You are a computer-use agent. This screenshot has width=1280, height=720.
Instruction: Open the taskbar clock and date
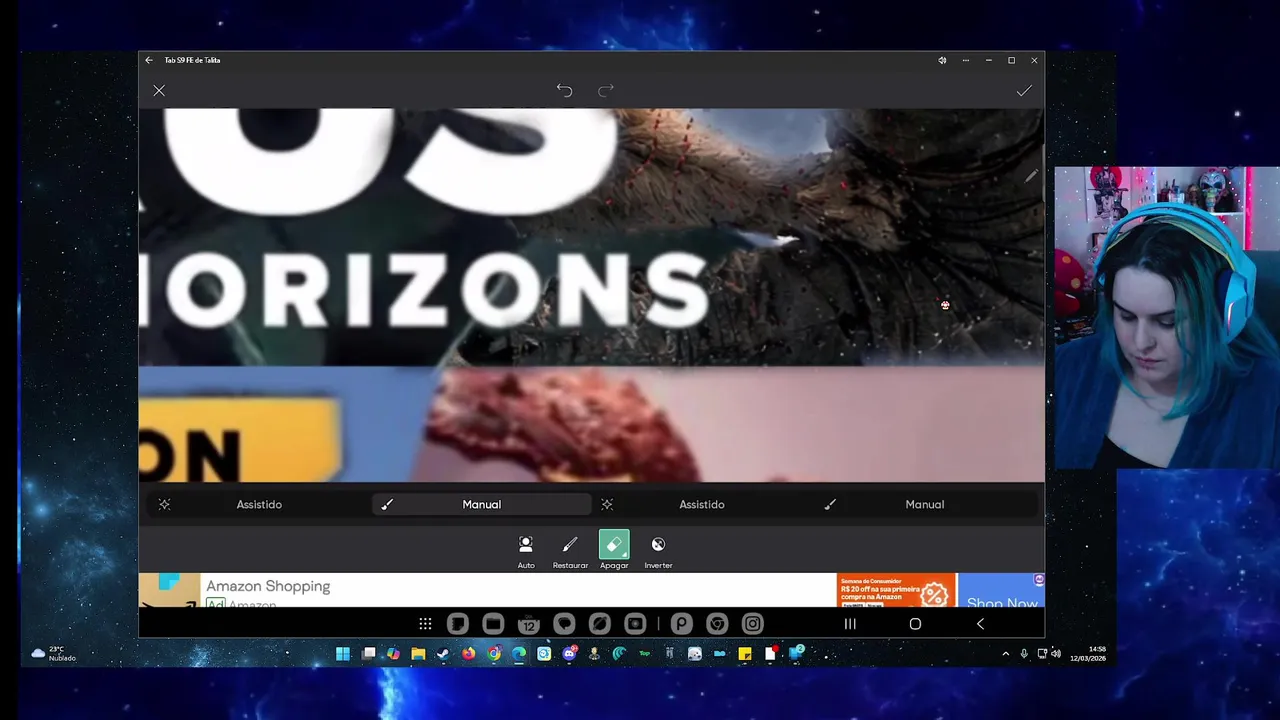pos(1087,654)
